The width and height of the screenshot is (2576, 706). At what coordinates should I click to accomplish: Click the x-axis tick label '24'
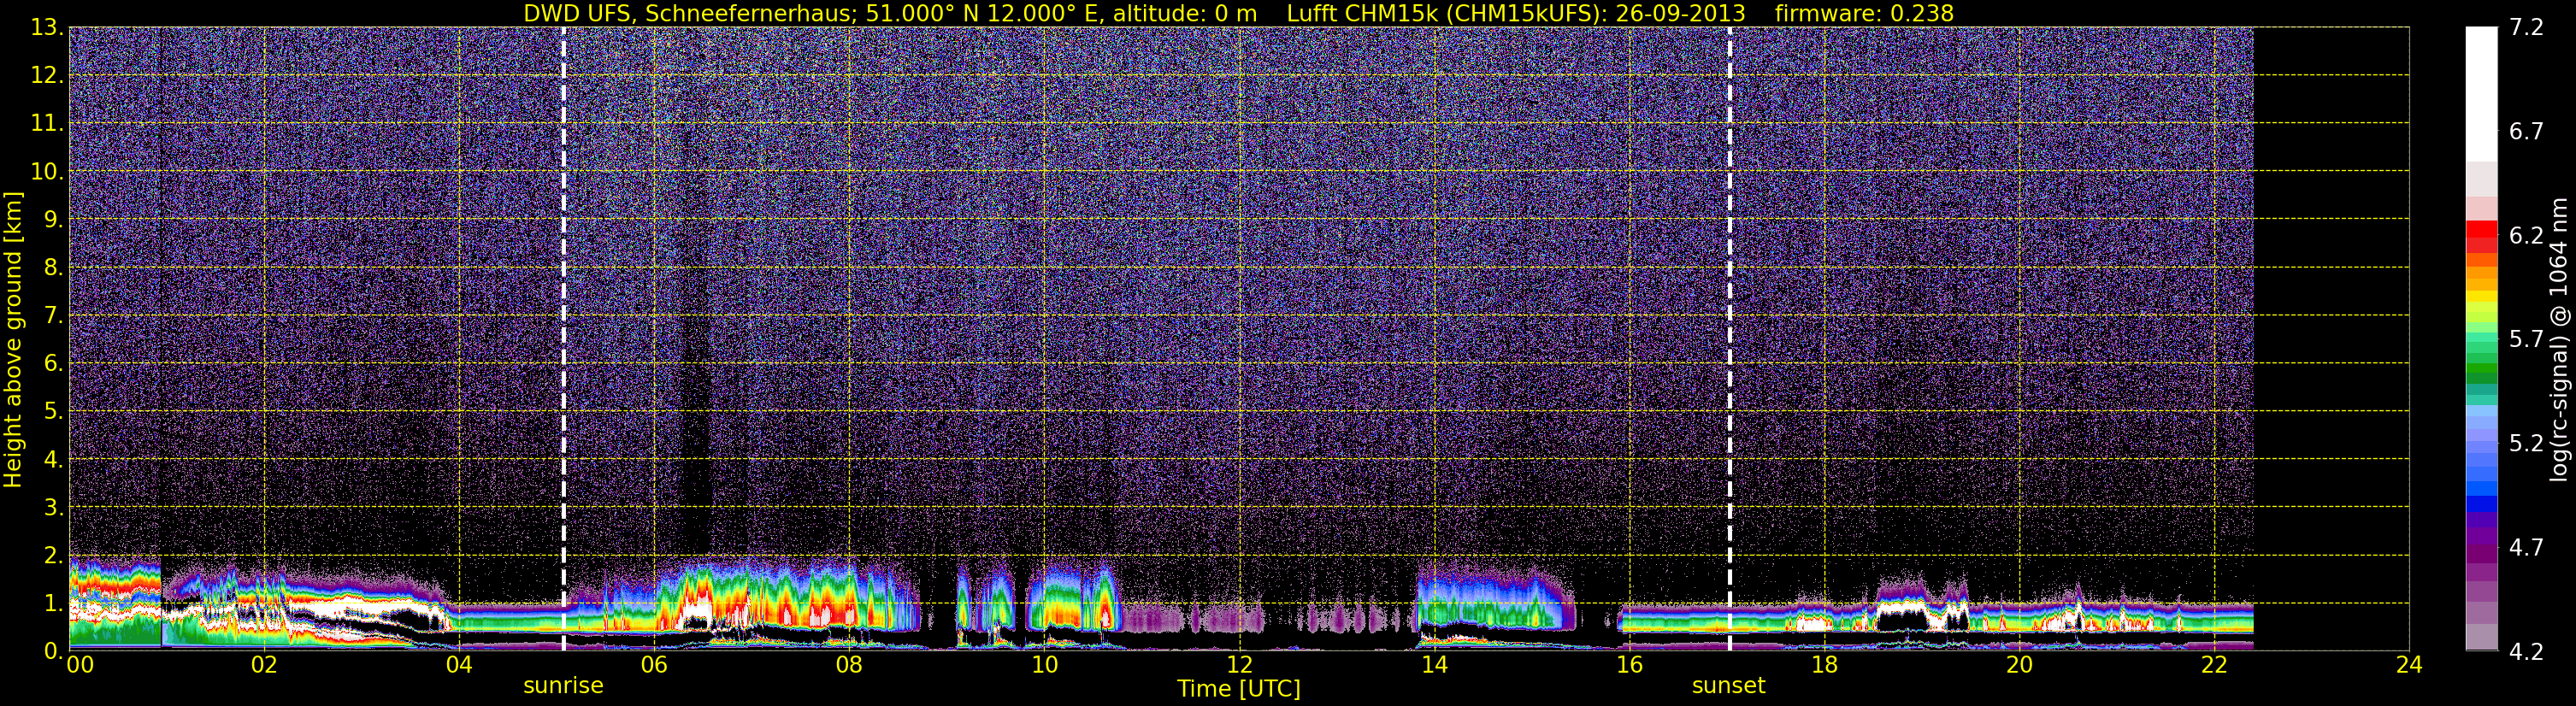pos(2409,665)
